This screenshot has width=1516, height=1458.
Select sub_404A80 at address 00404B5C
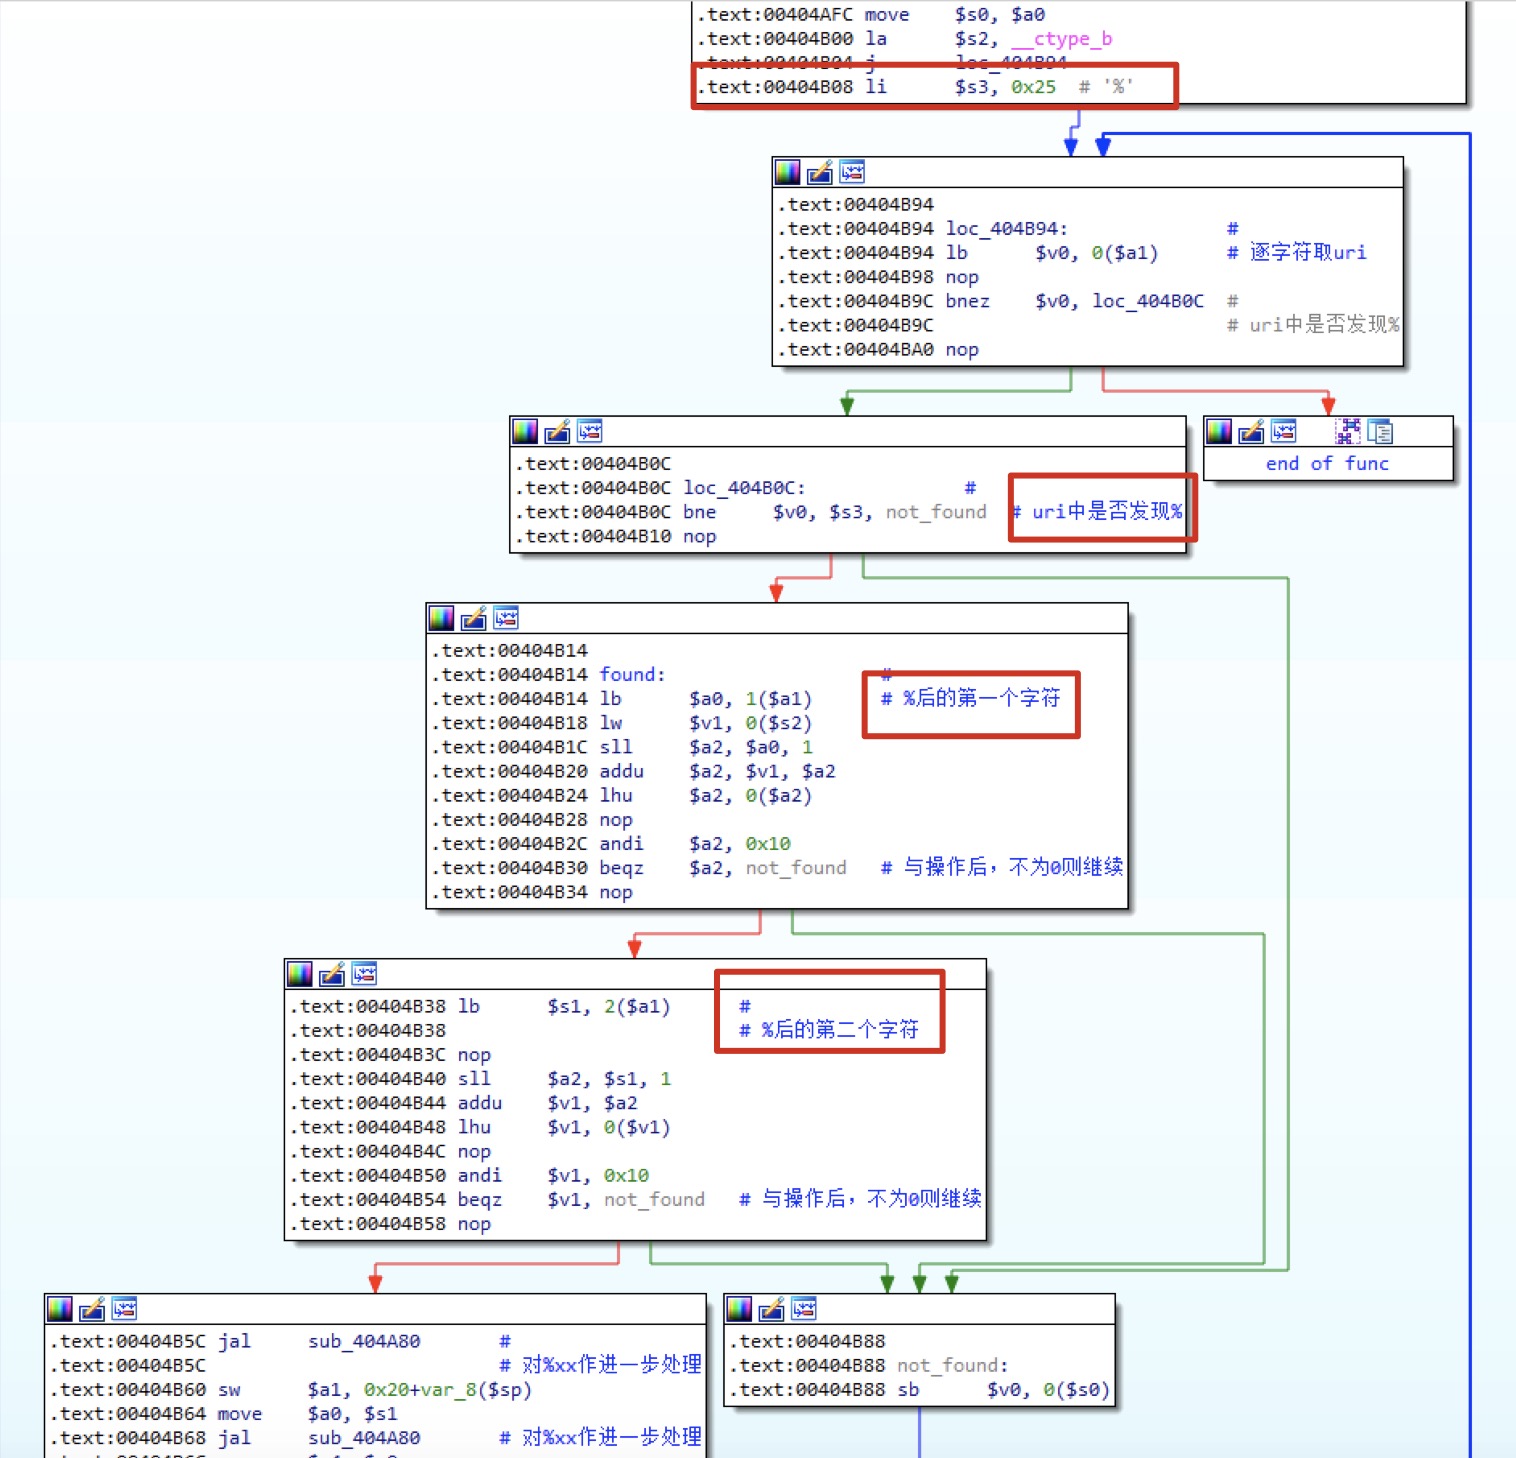click(x=364, y=1341)
